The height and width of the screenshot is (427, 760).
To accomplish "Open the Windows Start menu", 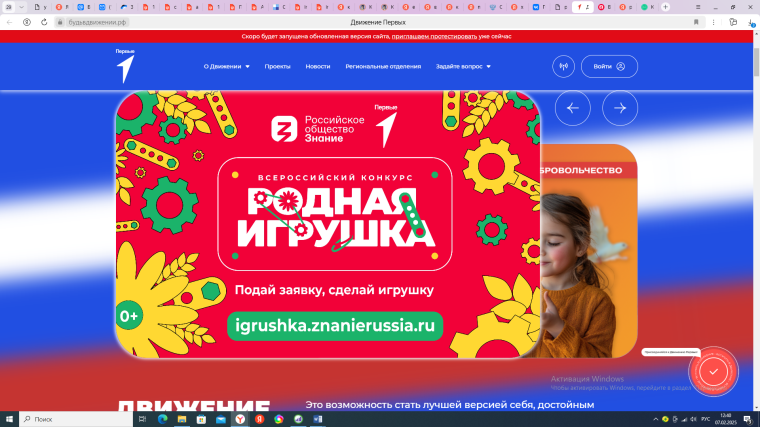I will [9, 419].
